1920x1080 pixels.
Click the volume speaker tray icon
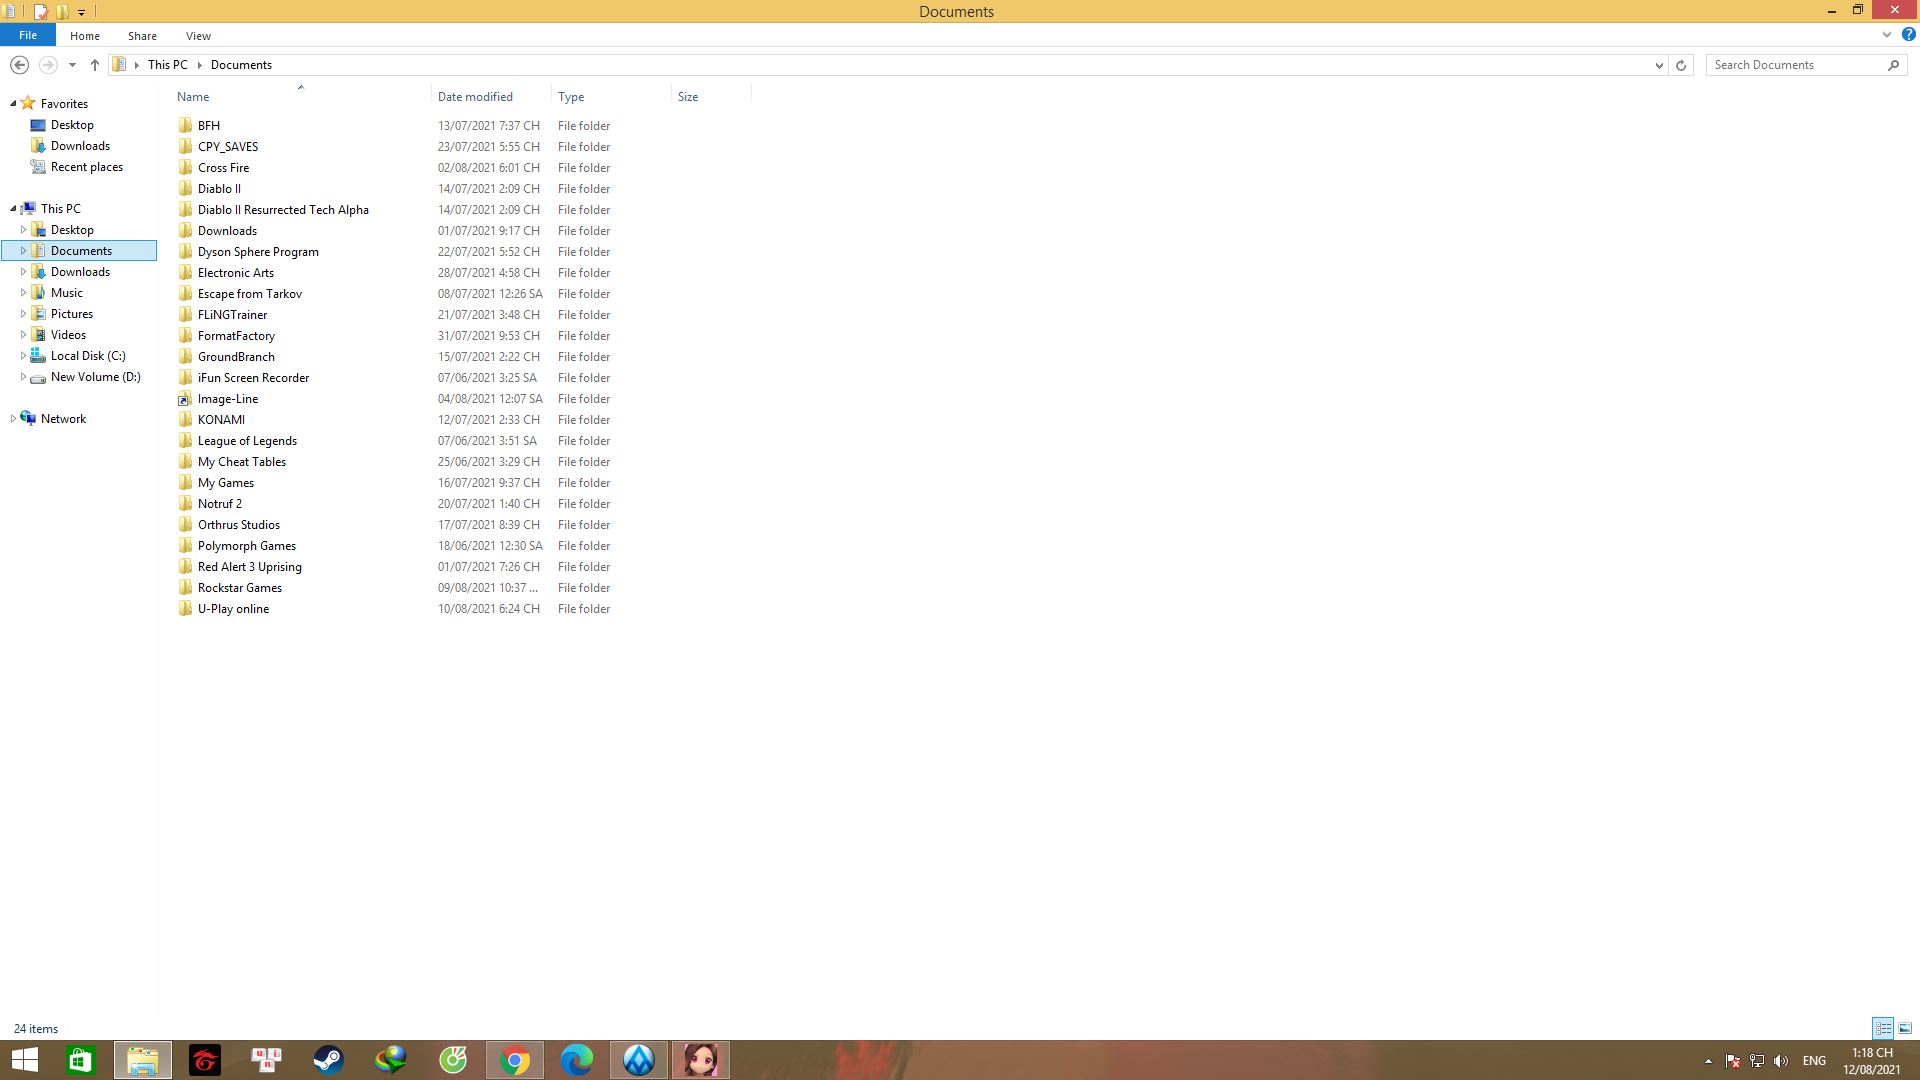(x=1781, y=1061)
